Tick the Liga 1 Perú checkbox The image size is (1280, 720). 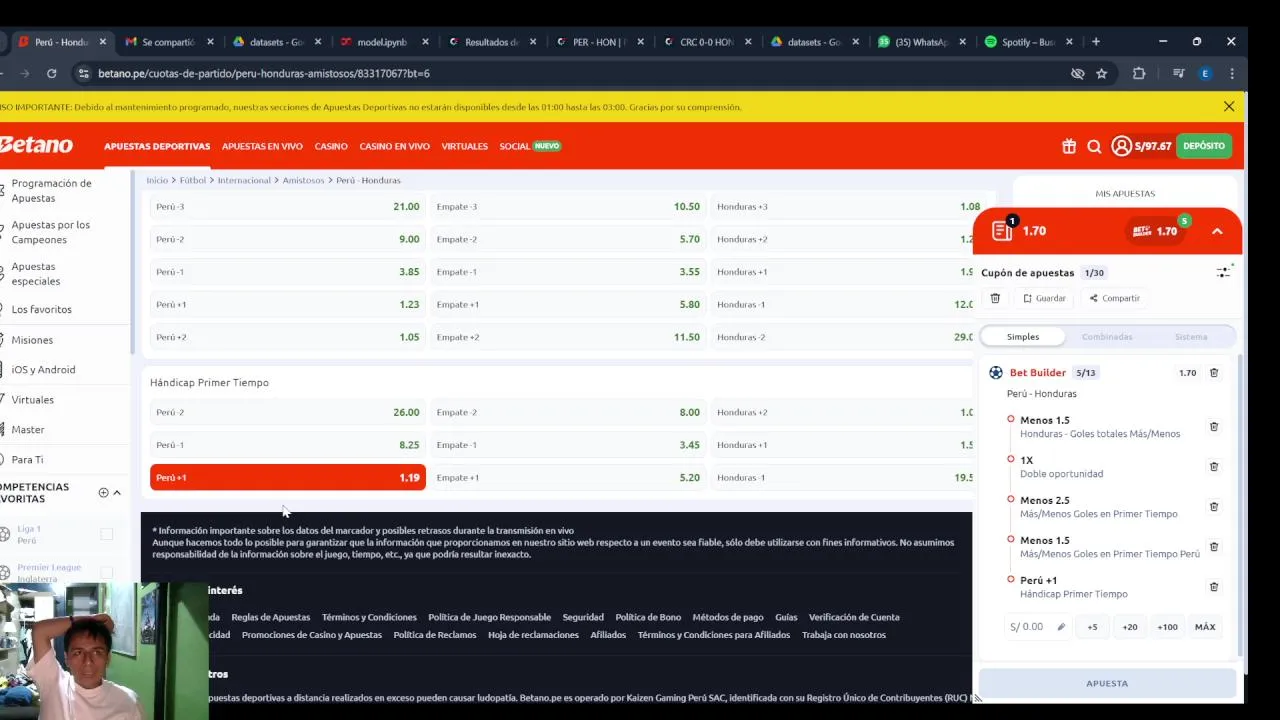tap(106, 535)
